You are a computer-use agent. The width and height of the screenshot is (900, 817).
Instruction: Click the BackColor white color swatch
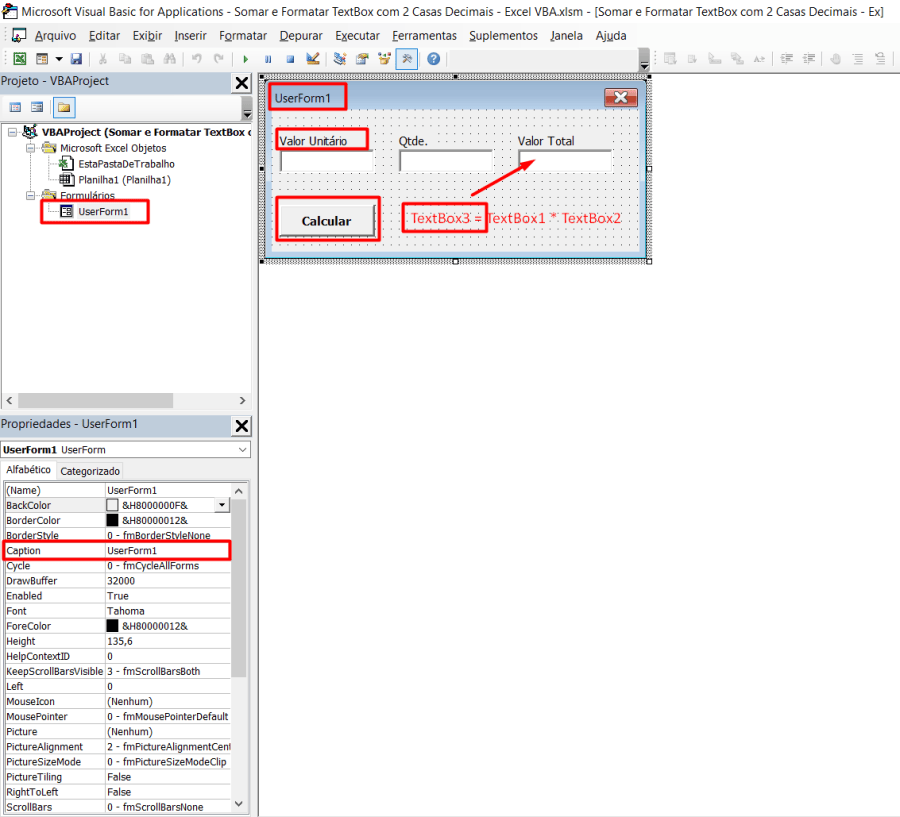click(x=112, y=505)
